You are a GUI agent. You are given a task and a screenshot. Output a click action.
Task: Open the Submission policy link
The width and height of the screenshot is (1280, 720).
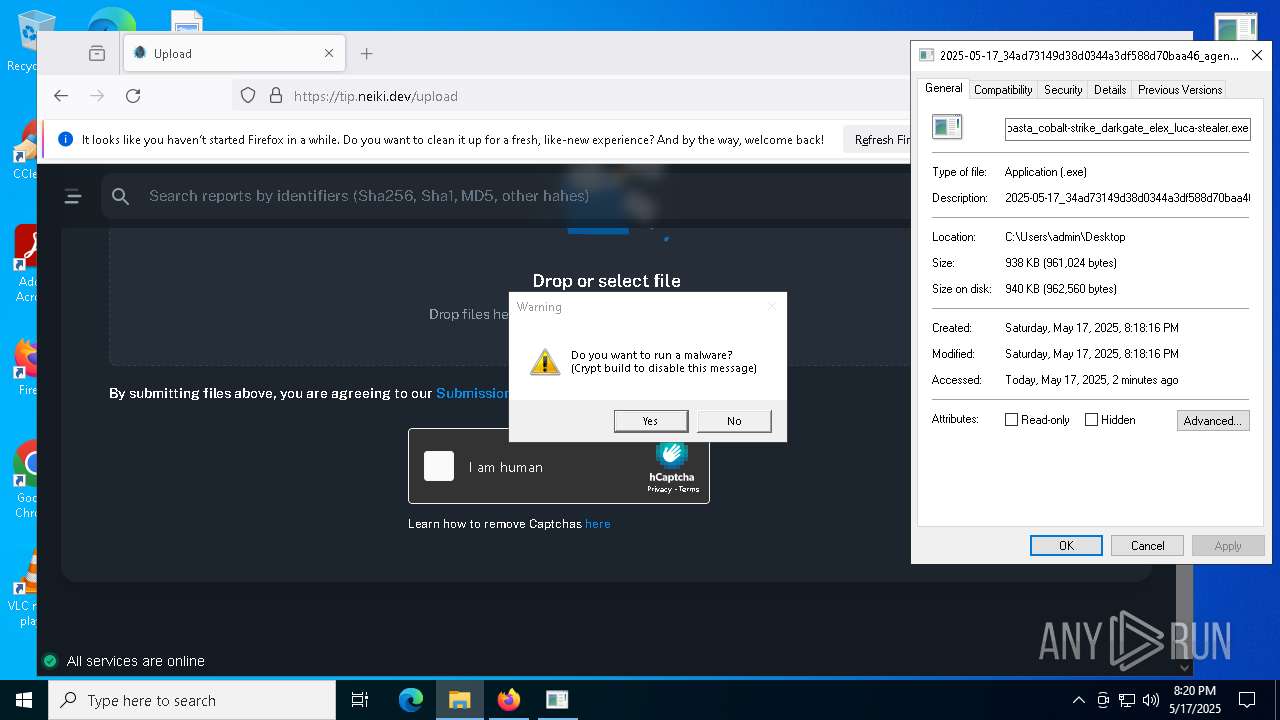tap(473, 393)
